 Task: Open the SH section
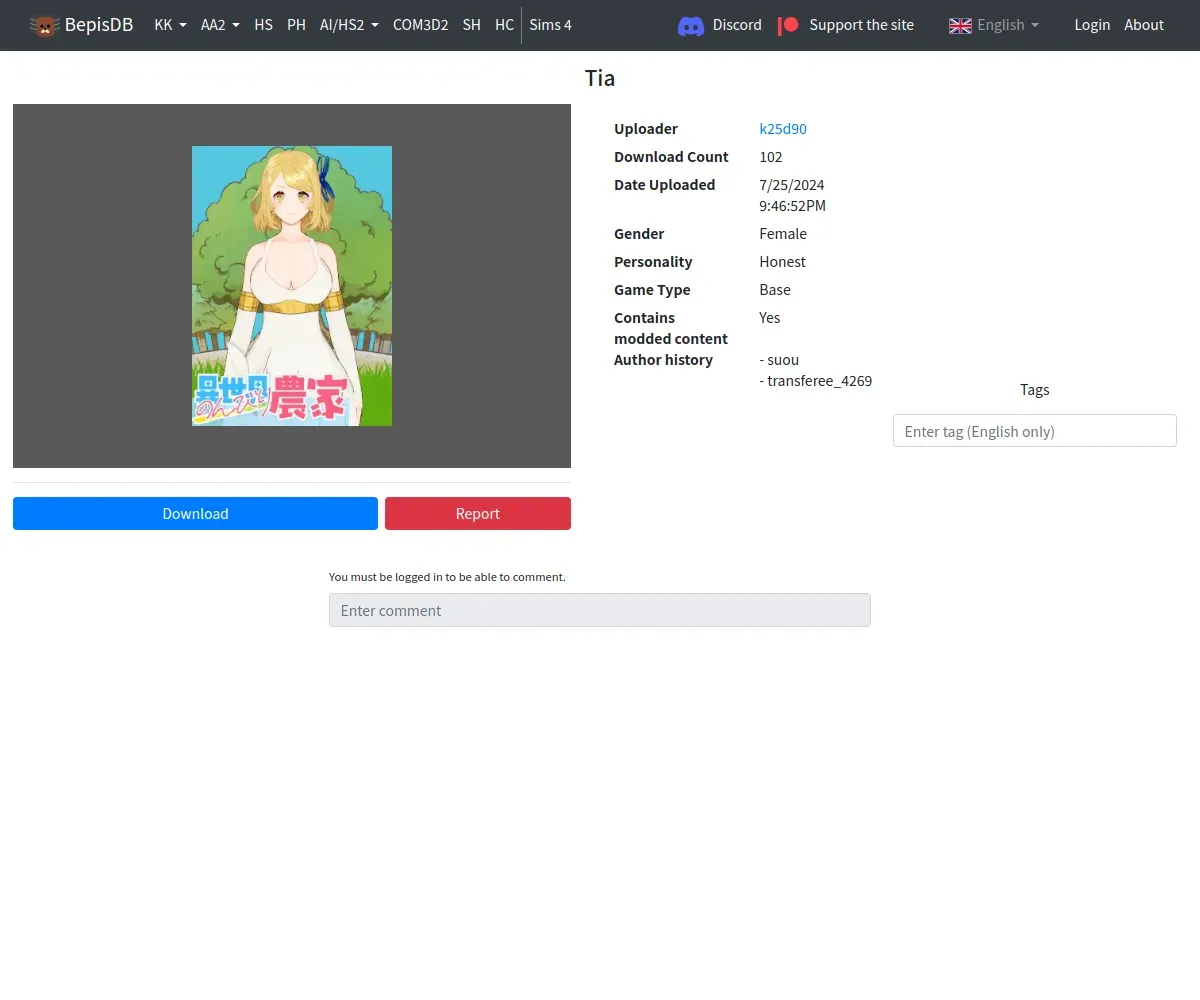(x=471, y=25)
